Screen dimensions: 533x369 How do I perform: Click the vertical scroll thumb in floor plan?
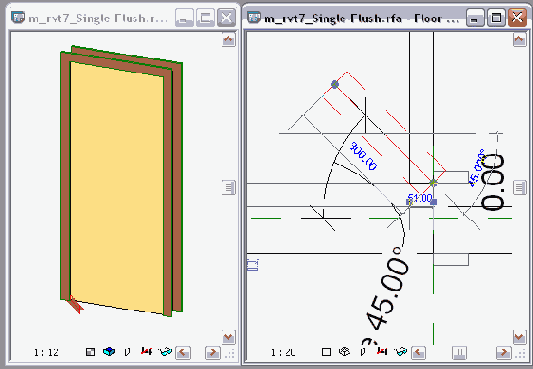click(520, 188)
